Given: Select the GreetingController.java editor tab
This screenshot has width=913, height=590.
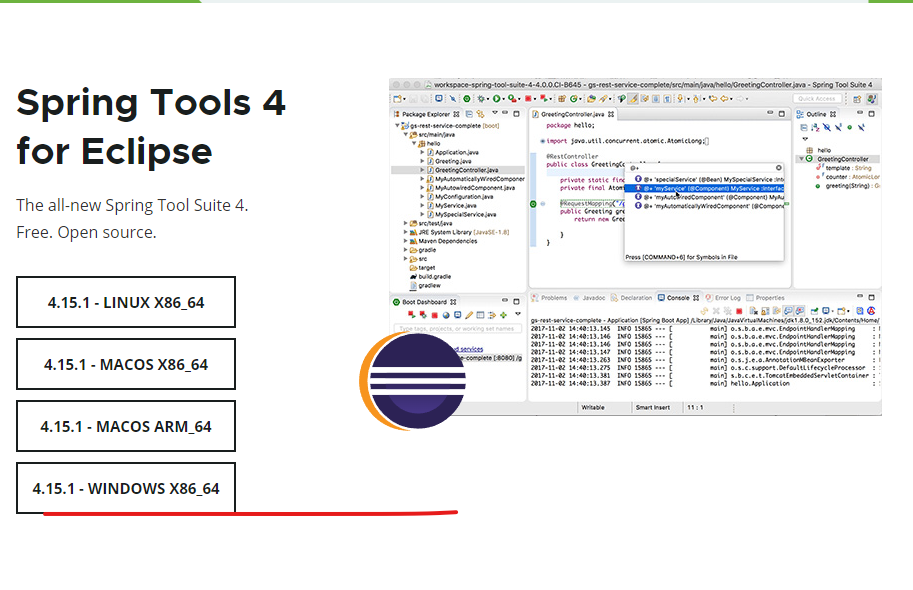Looking at the screenshot, I should click(x=573, y=114).
